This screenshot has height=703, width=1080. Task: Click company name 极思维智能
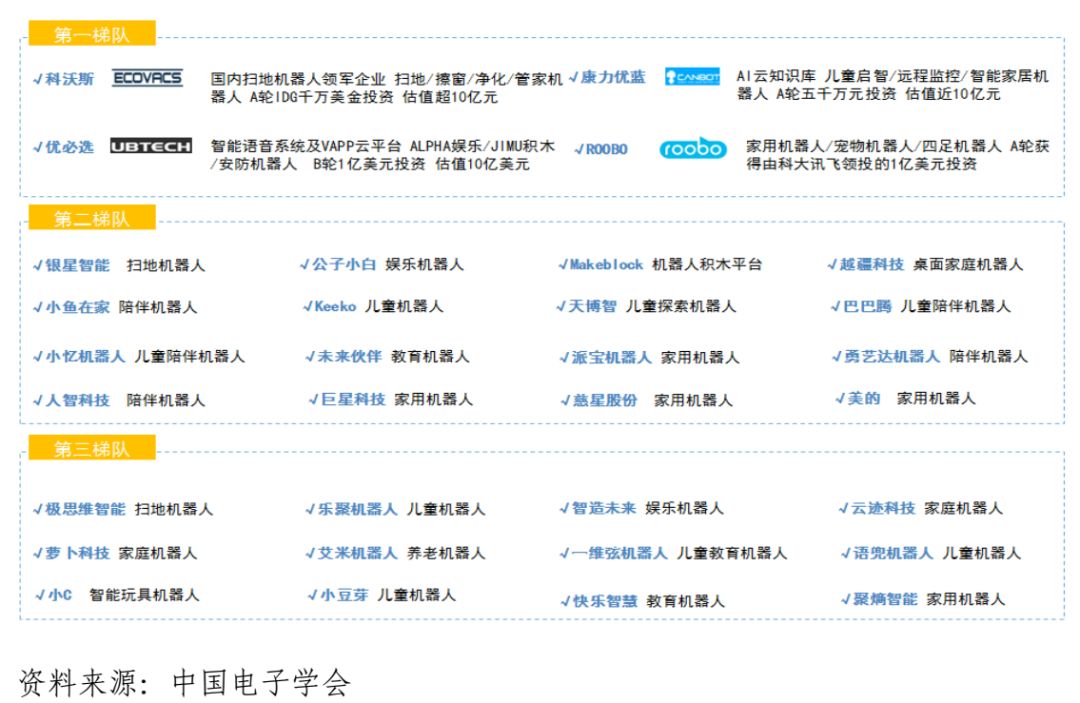tap(85, 509)
